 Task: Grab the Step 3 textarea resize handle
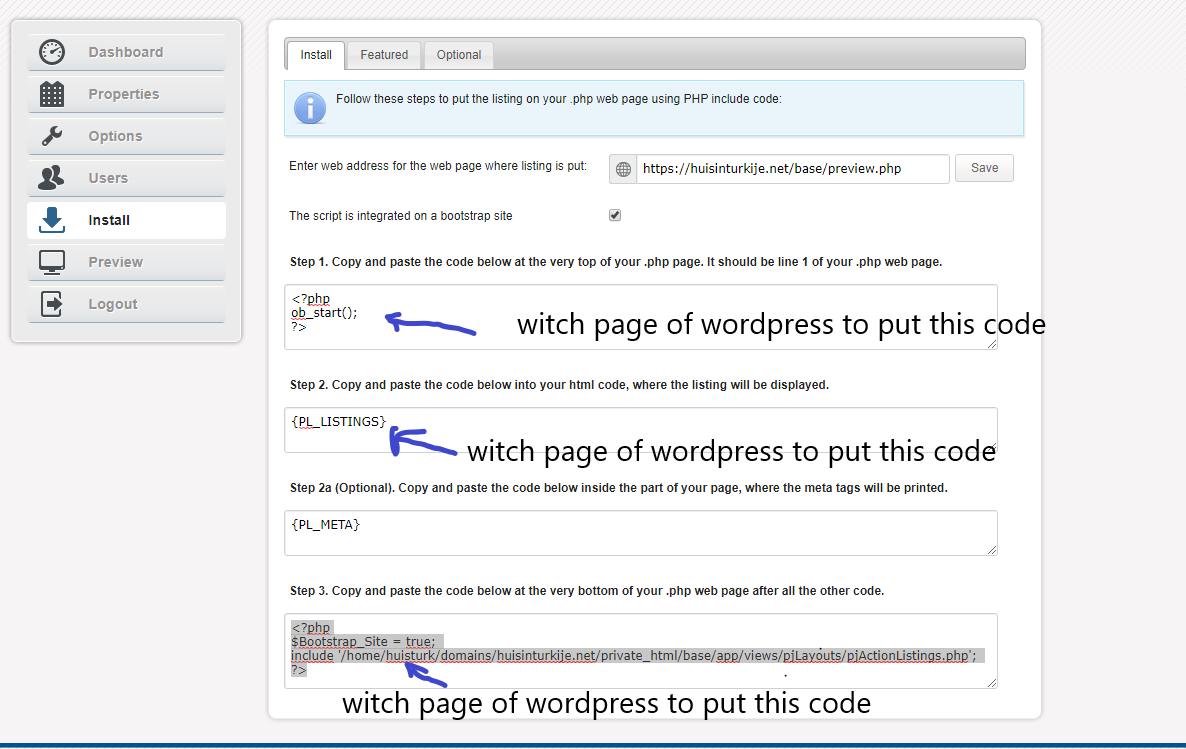(991, 682)
